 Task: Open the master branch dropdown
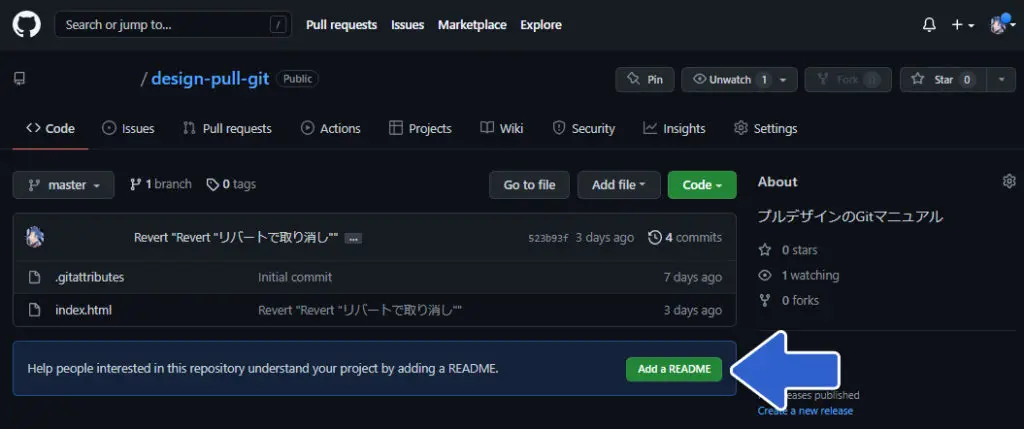(64, 185)
